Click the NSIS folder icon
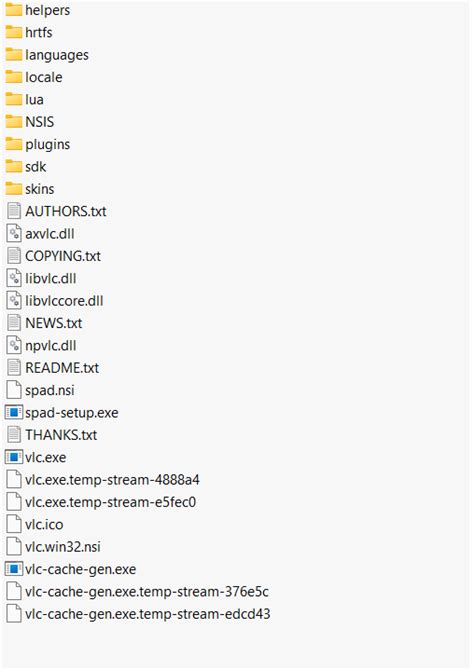 pyautogui.click(x=14, y=122)
